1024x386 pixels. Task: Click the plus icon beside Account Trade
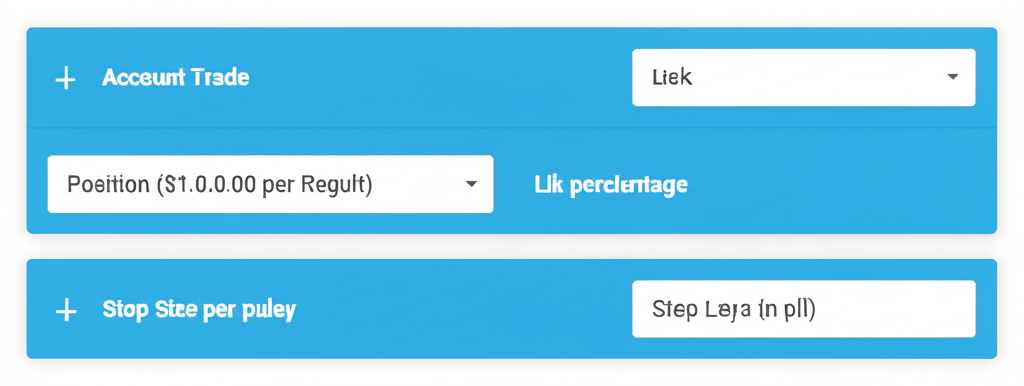click(65, 79)
